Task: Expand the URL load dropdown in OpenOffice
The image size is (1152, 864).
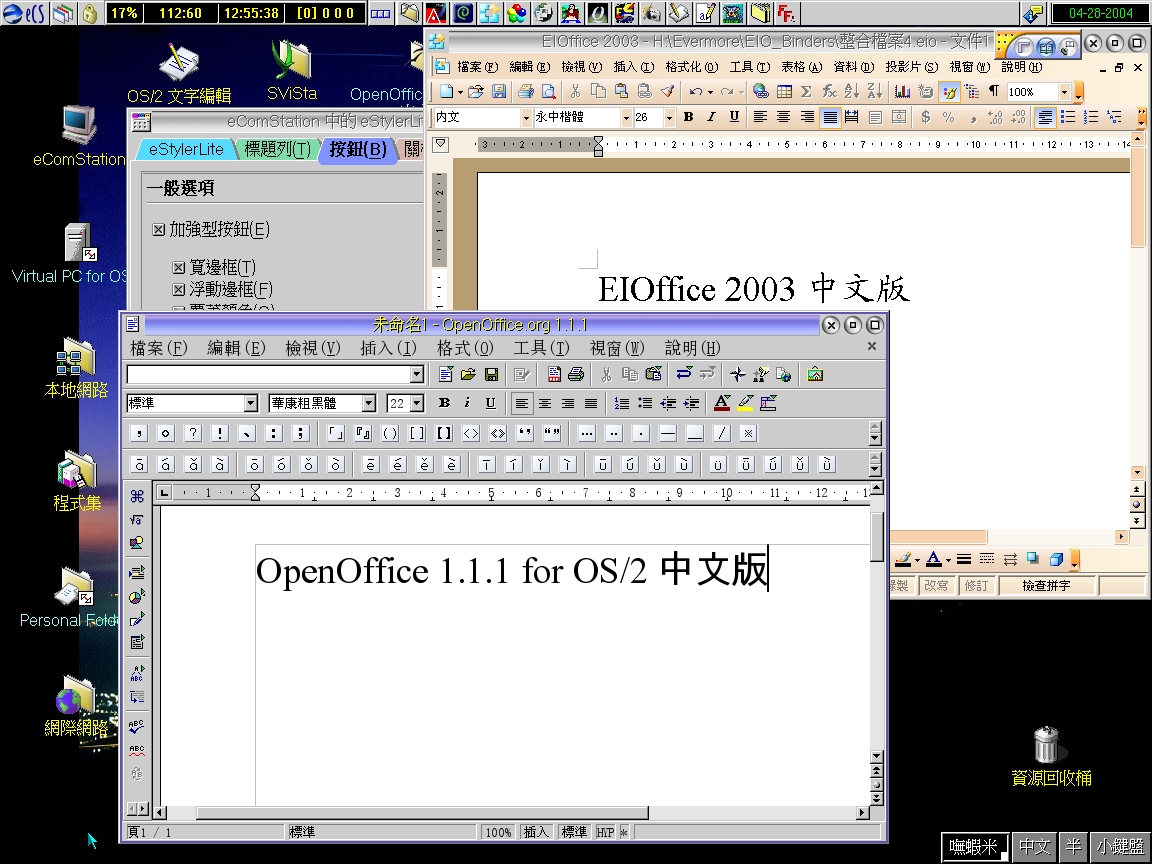Action: pos(417,375)
